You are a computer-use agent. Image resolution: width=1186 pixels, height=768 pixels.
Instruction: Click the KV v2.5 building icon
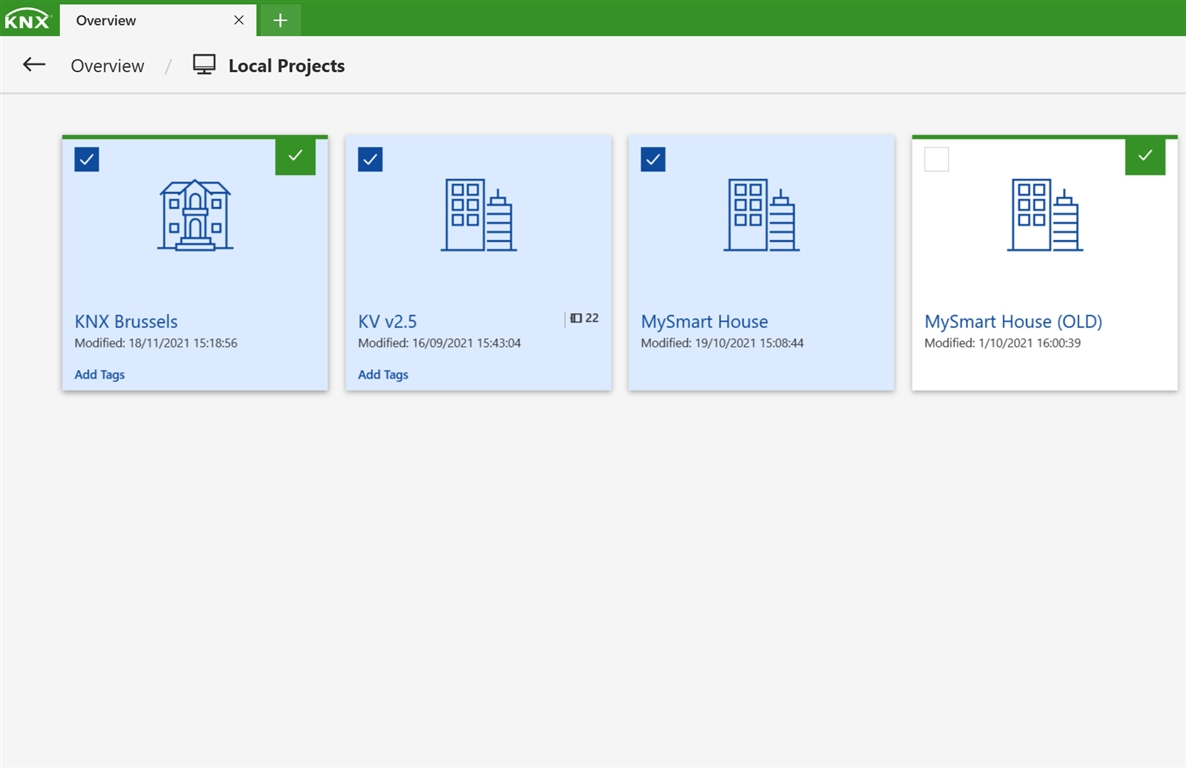coord(479,215)
